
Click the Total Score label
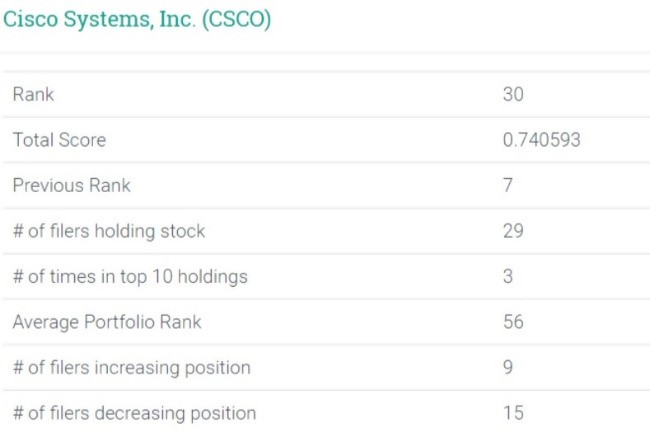59,140
